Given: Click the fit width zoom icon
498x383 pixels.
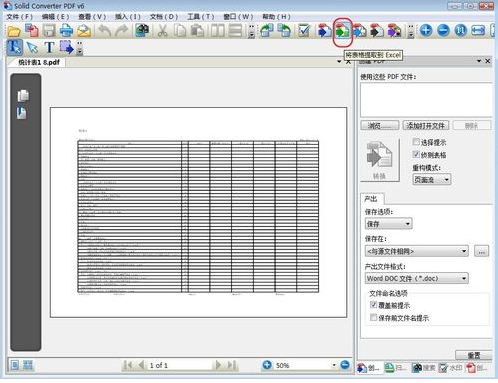Looking at the screenshot, I should tap(478, 31).
